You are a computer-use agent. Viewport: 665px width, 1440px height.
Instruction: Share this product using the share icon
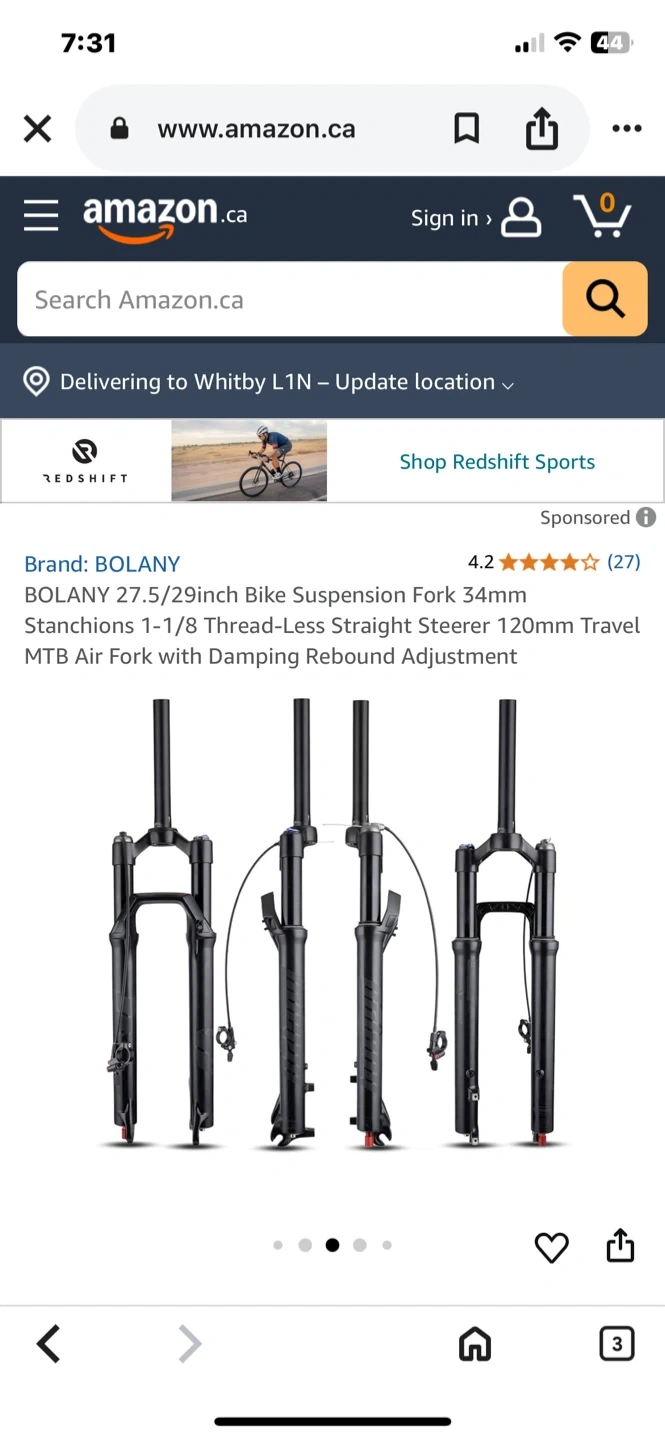(x=620, y=1246)
